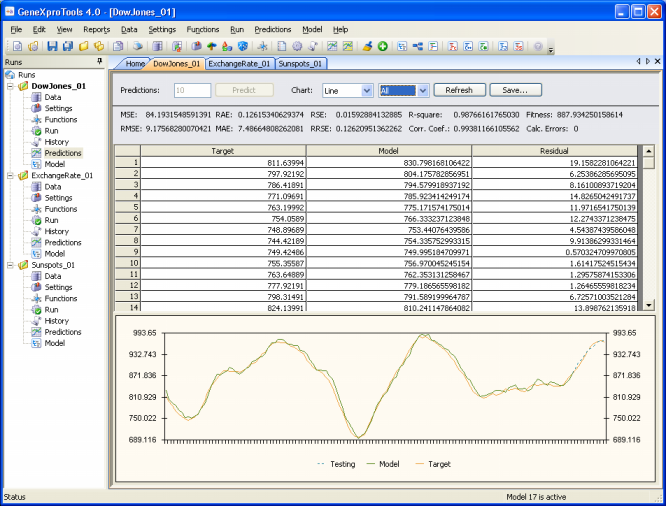Select Functions under DowJones_01 in the tree

tap(60, 120)
